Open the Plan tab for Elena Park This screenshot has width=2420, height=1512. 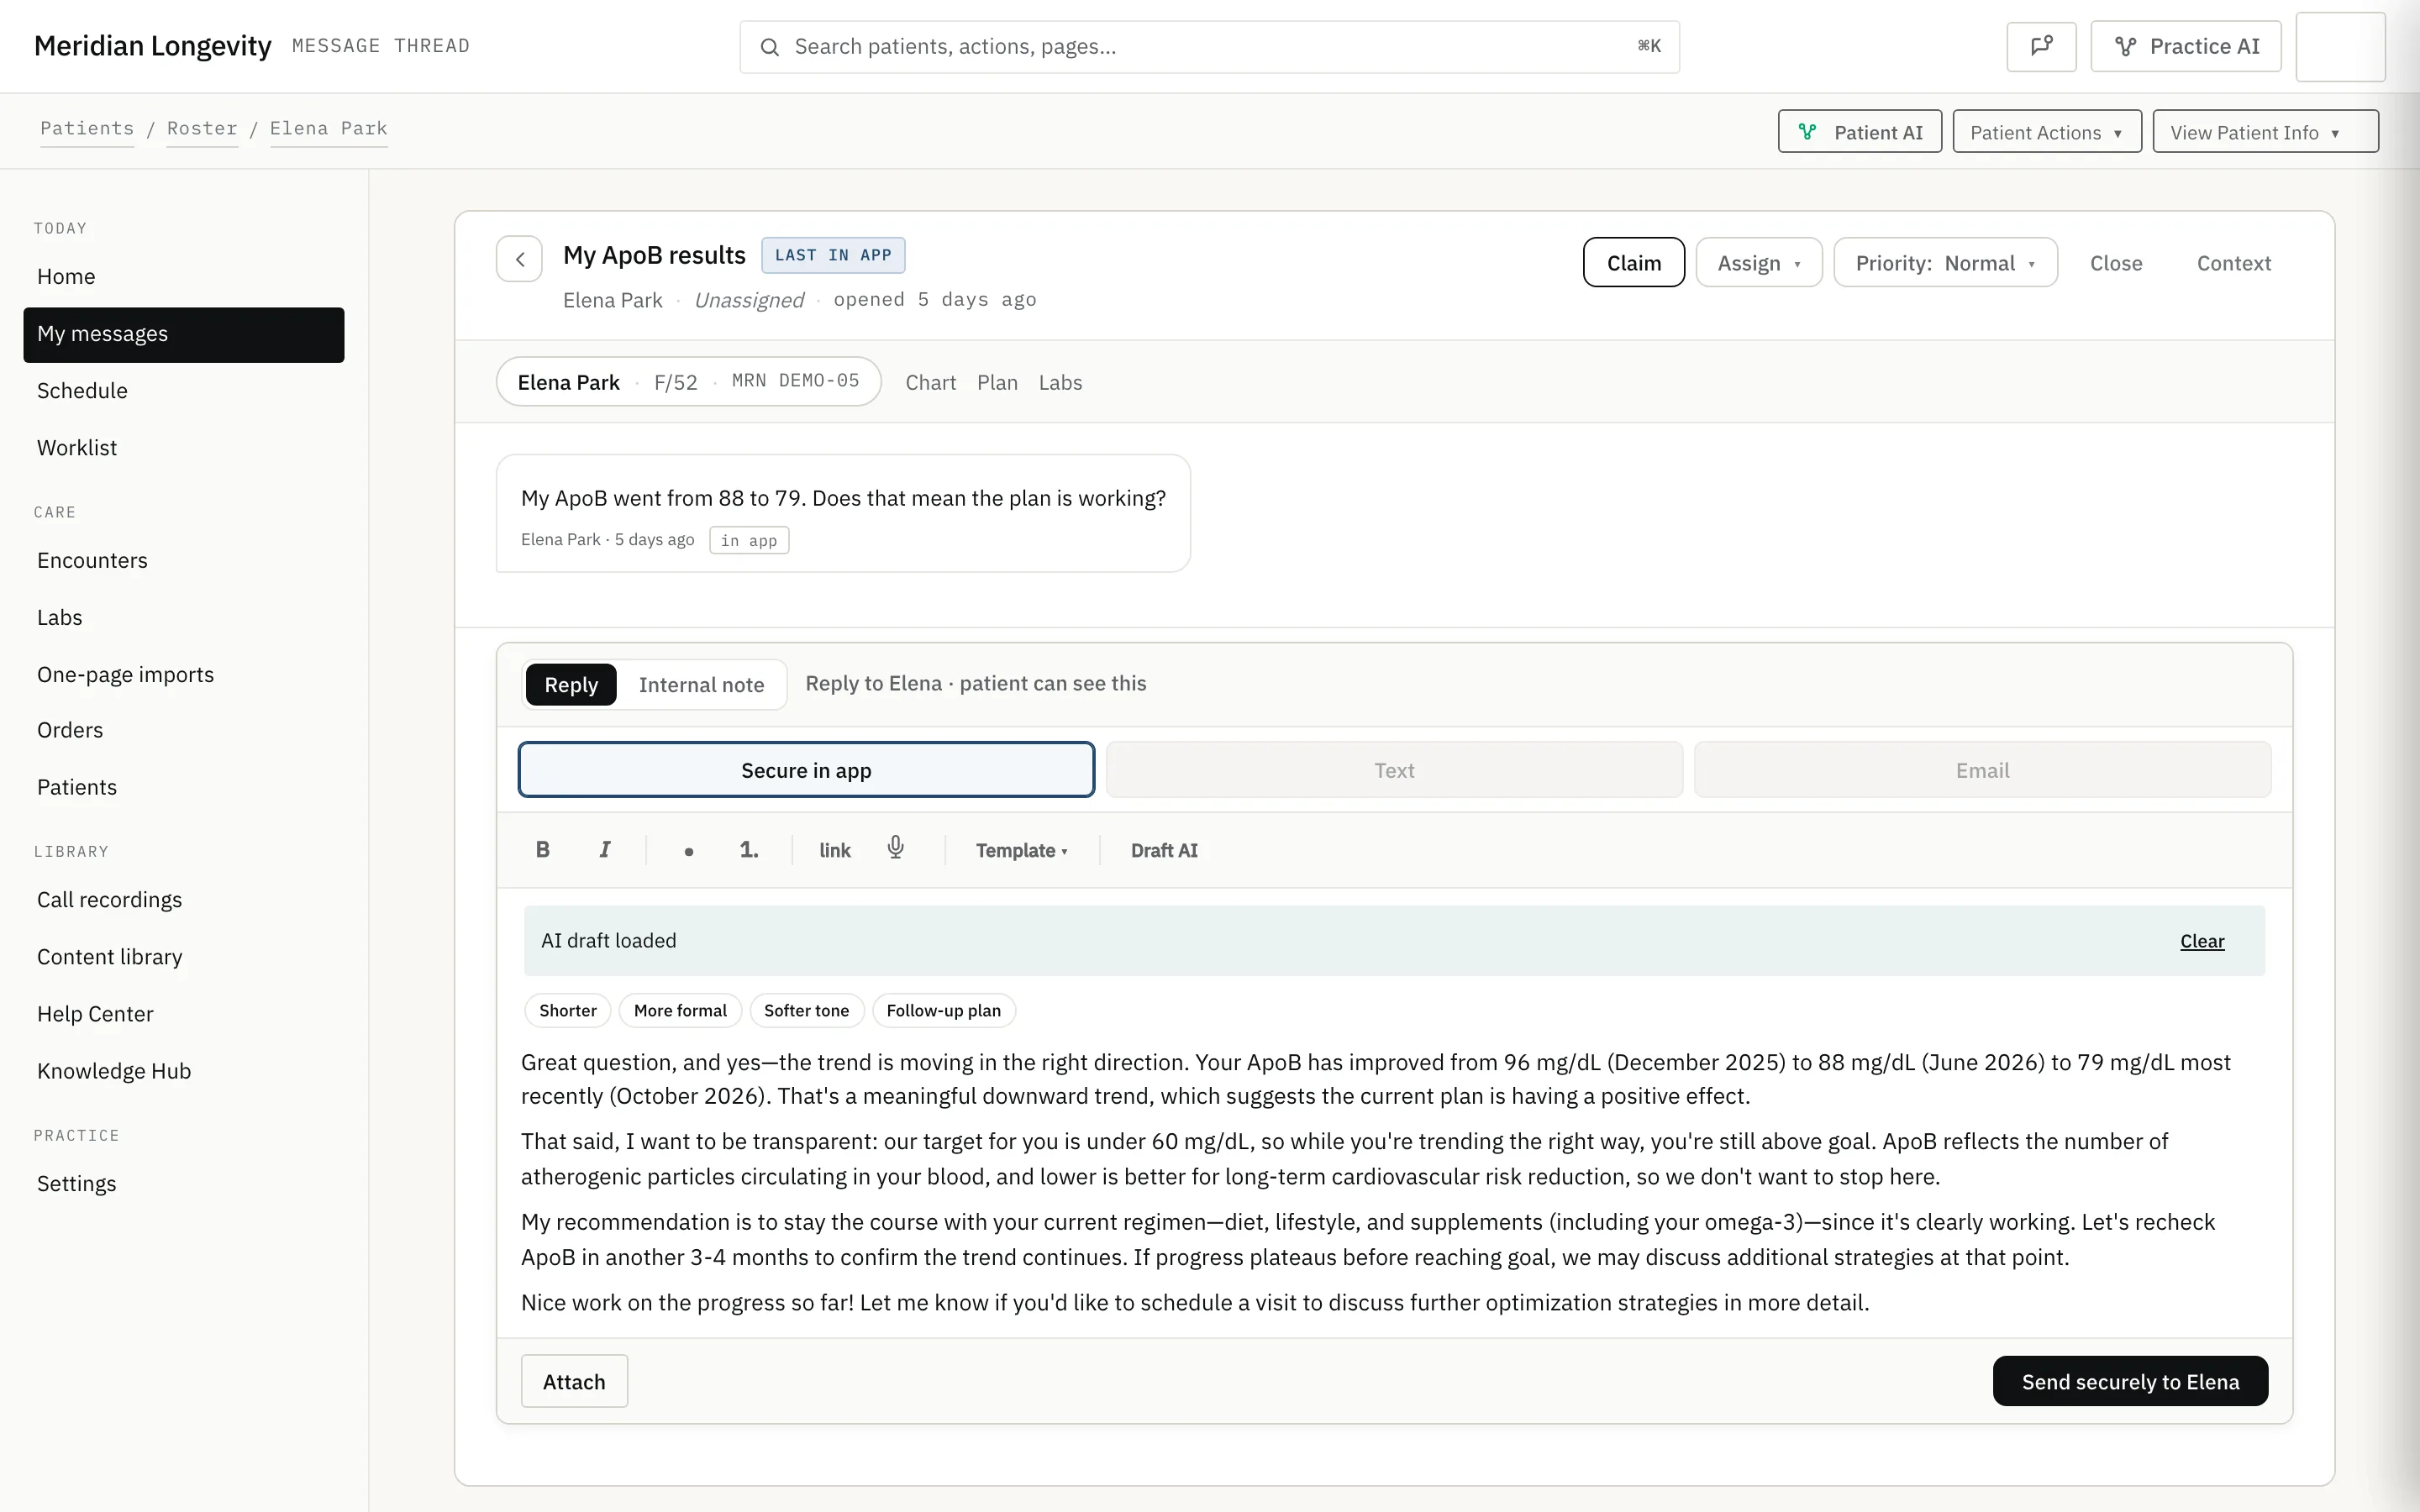(x=997, y=383)
